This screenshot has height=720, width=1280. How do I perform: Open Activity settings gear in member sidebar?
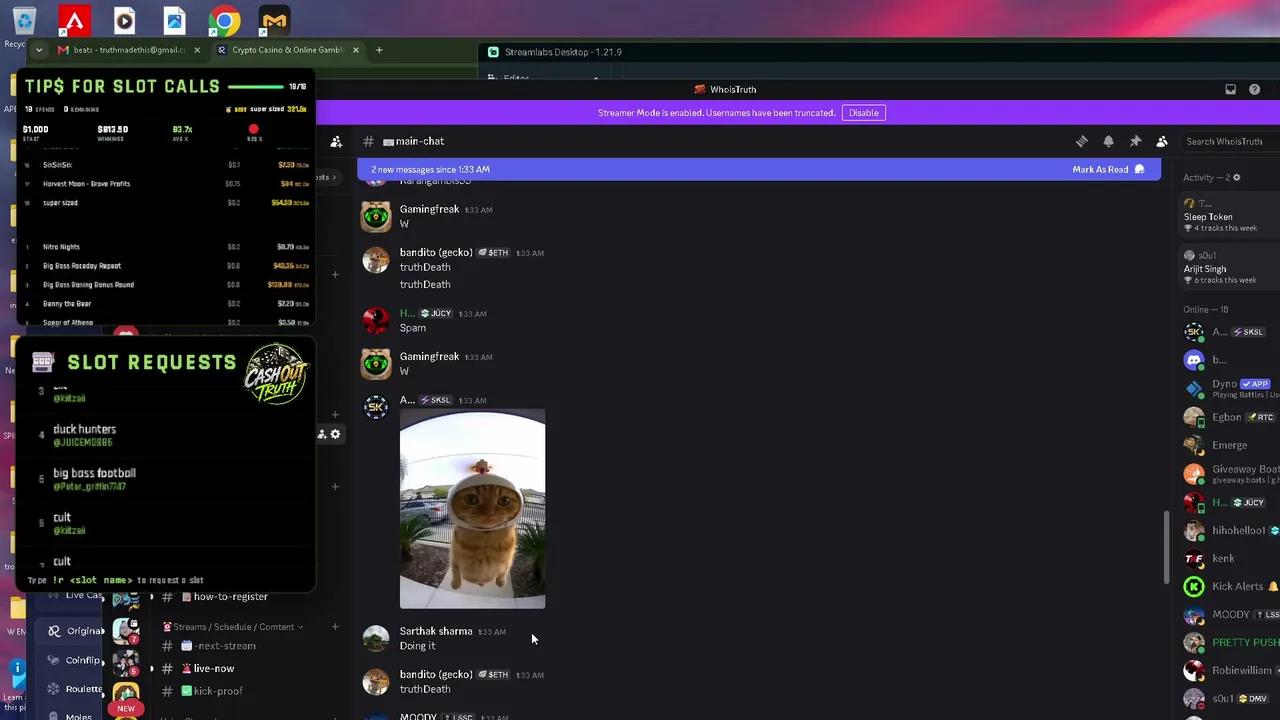1236,177
